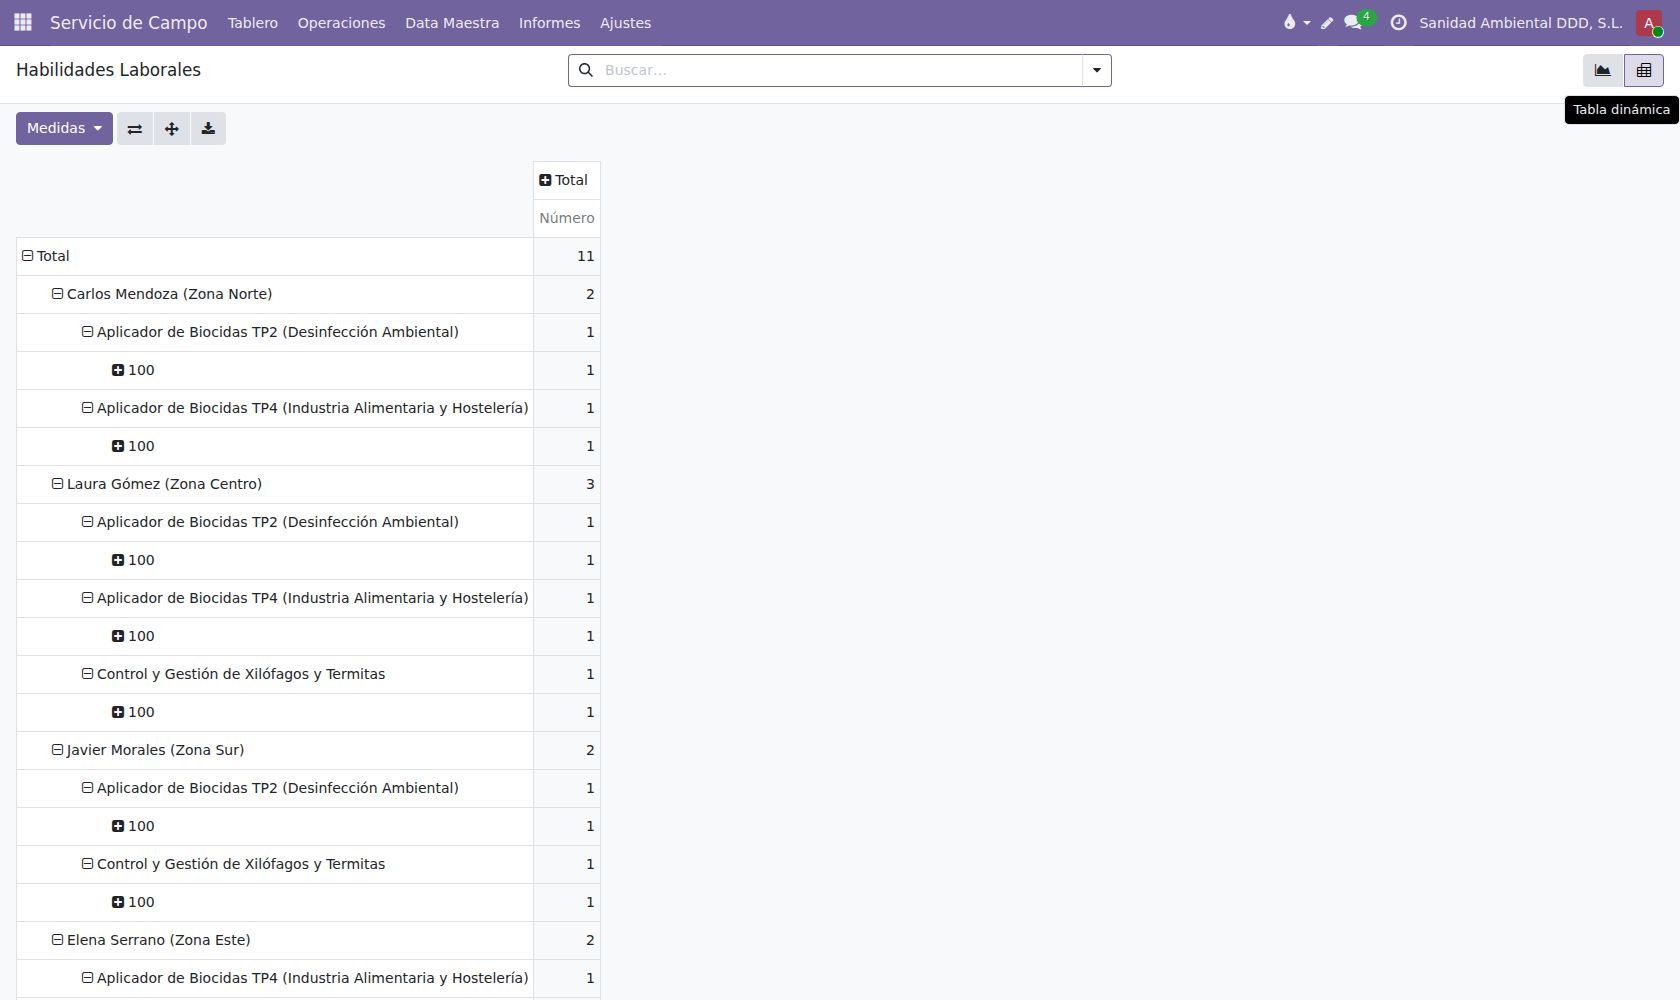Switch to the pivot table view
1680x1000 pixels.
pyautogui.click(x=1644, y=70)
